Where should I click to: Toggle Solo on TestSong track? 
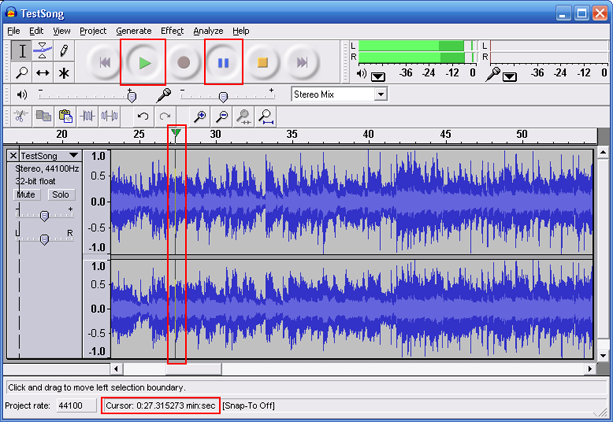click(61, 194)
